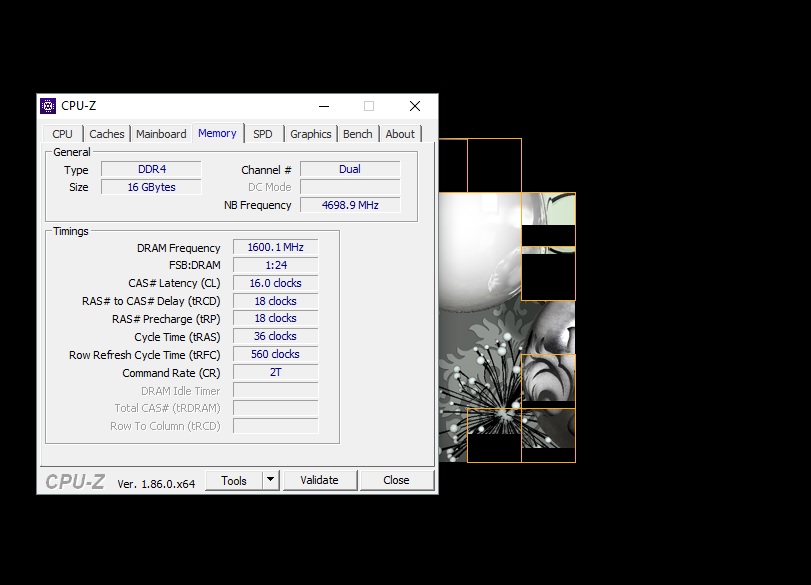Click the empty DRAM Idle Timer field
811x585 pixels.
[276, 391]
